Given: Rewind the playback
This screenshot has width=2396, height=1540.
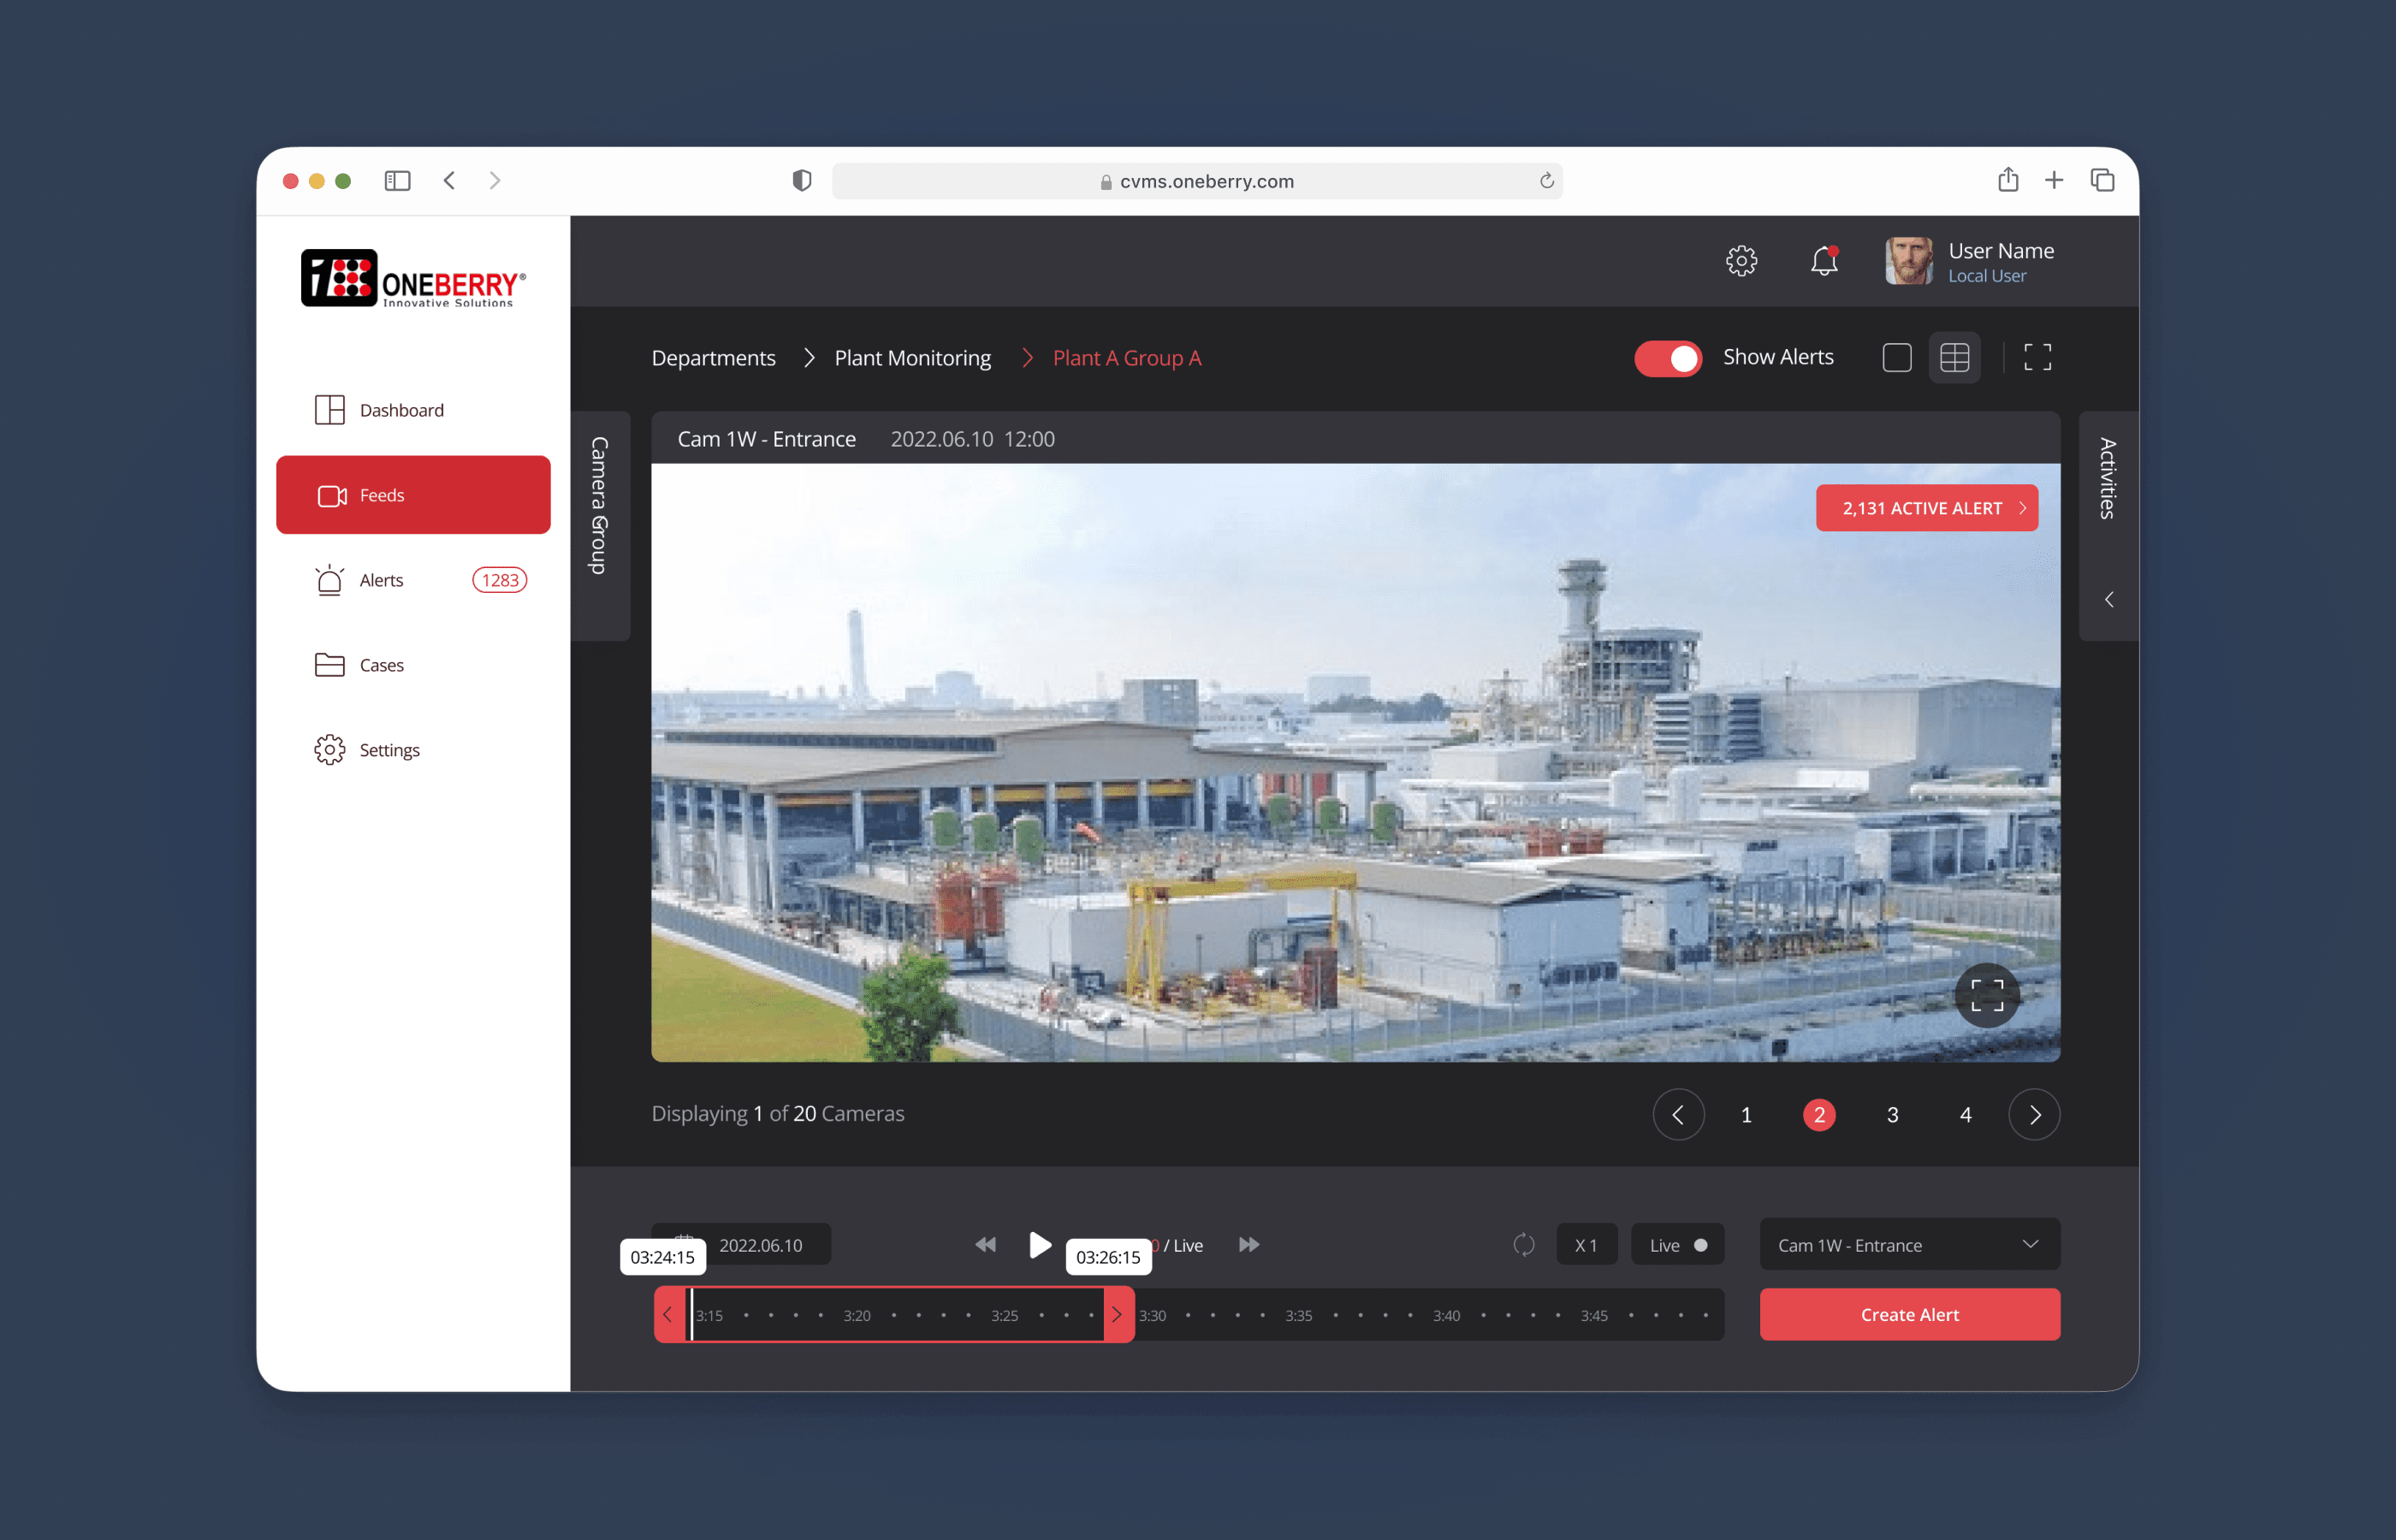Looking at the screenshot, I should 985,1245.
